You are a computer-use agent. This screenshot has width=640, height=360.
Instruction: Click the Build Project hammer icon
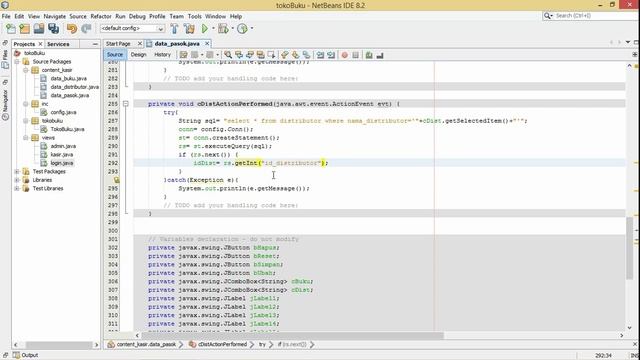coord(174,29)
